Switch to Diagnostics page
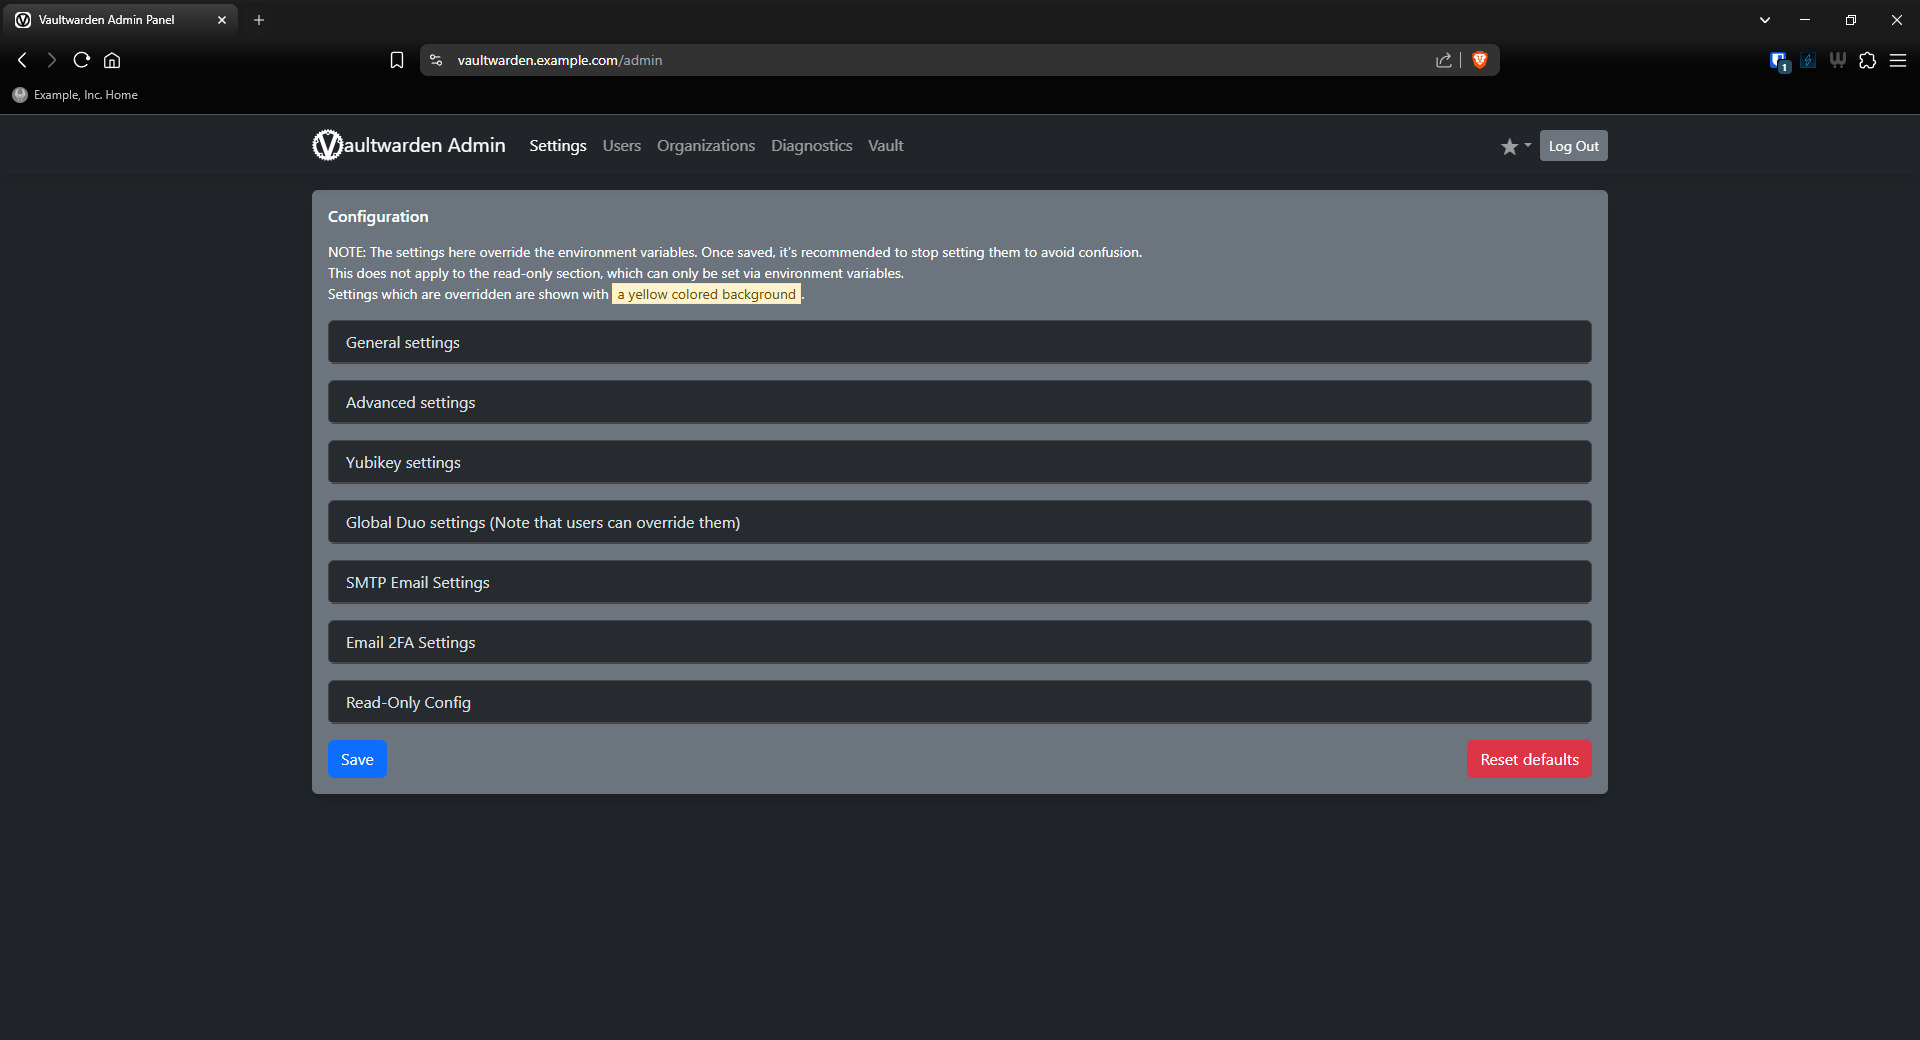Image resolution: width=1920 pixels, height=1040 pixels. point(811,146)
